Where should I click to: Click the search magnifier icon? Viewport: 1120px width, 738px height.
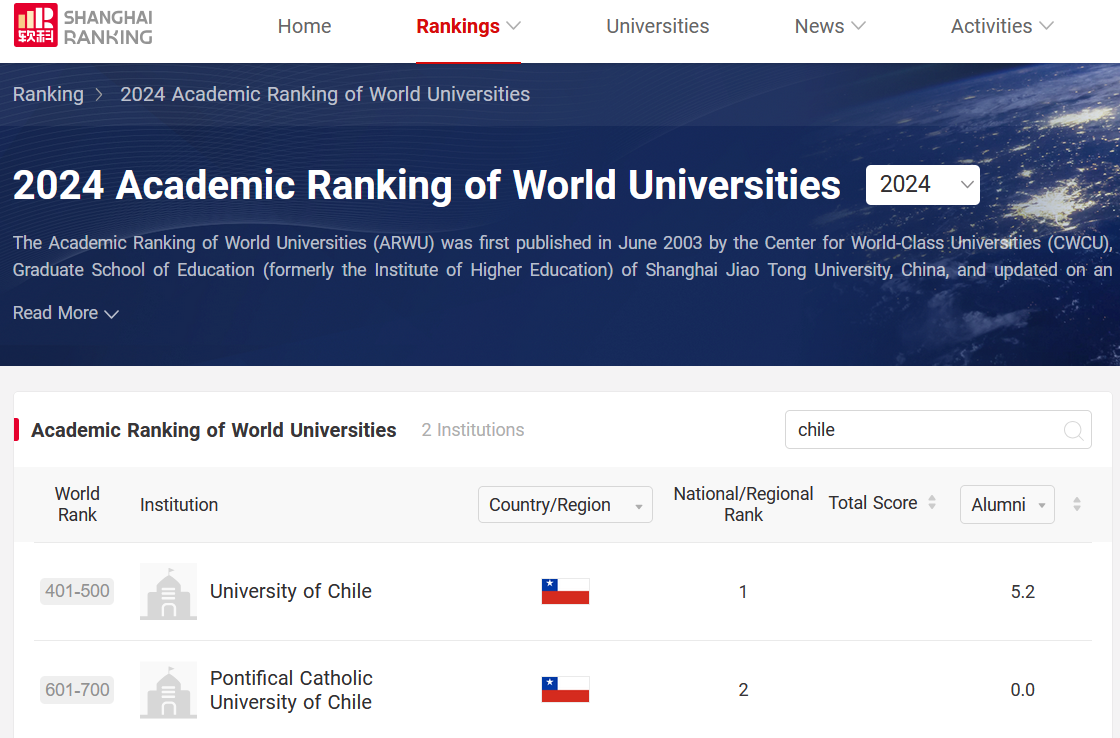tap(1073, 430)
